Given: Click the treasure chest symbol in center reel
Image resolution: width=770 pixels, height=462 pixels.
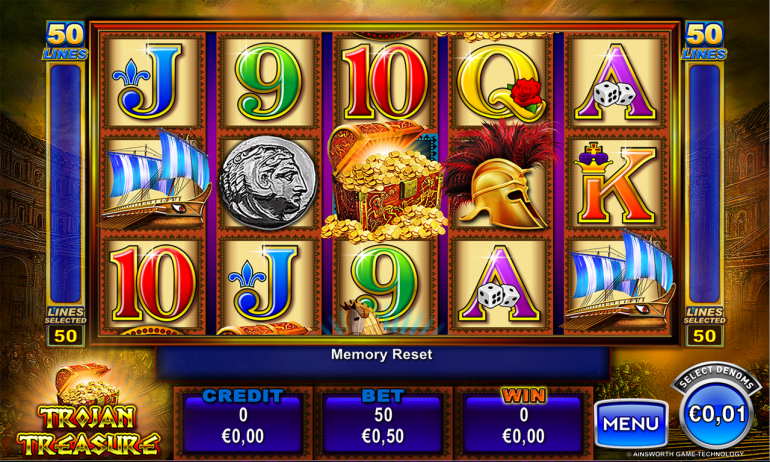Looking at the screenshot, I should 384,182.
